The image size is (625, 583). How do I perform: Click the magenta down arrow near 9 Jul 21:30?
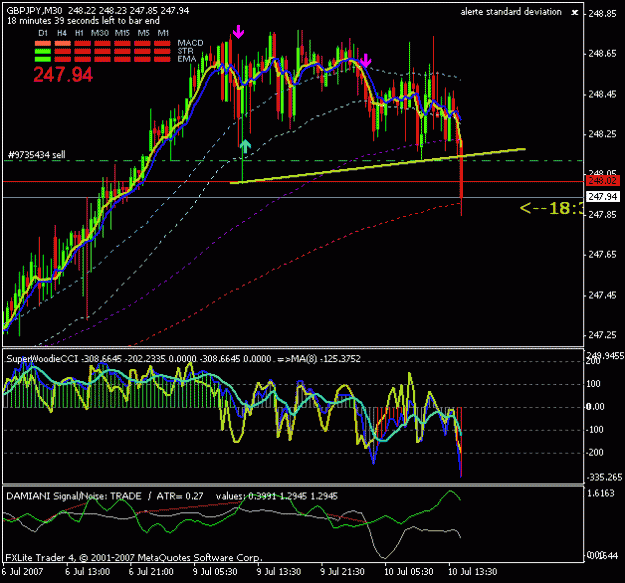(x=366, y=61)
